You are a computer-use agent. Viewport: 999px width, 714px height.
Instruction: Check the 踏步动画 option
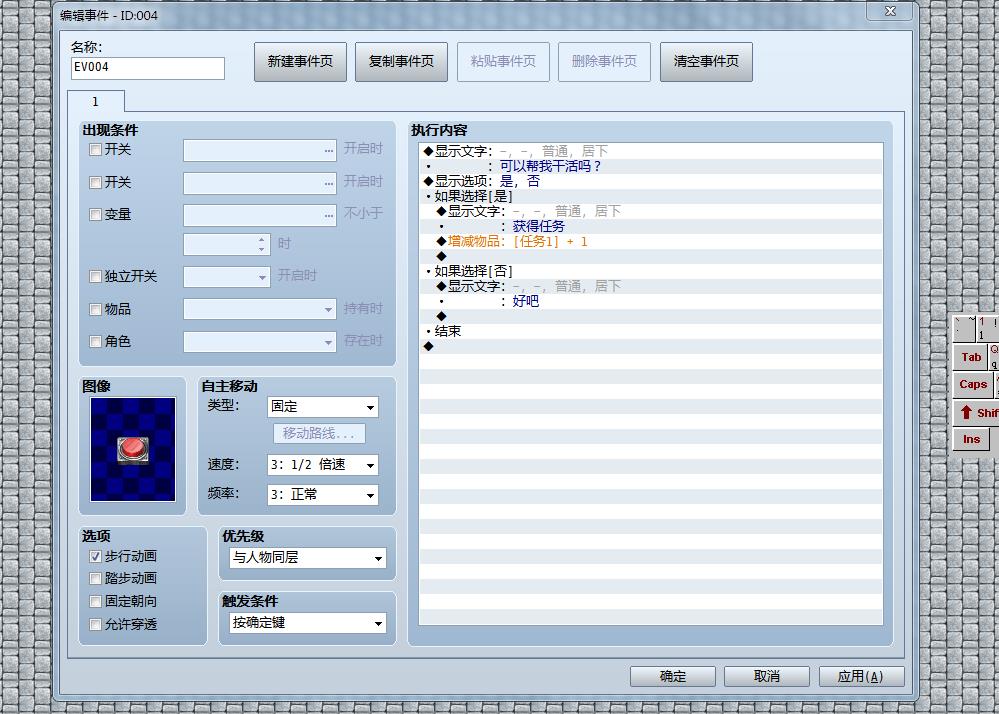[x=96, y=578]
